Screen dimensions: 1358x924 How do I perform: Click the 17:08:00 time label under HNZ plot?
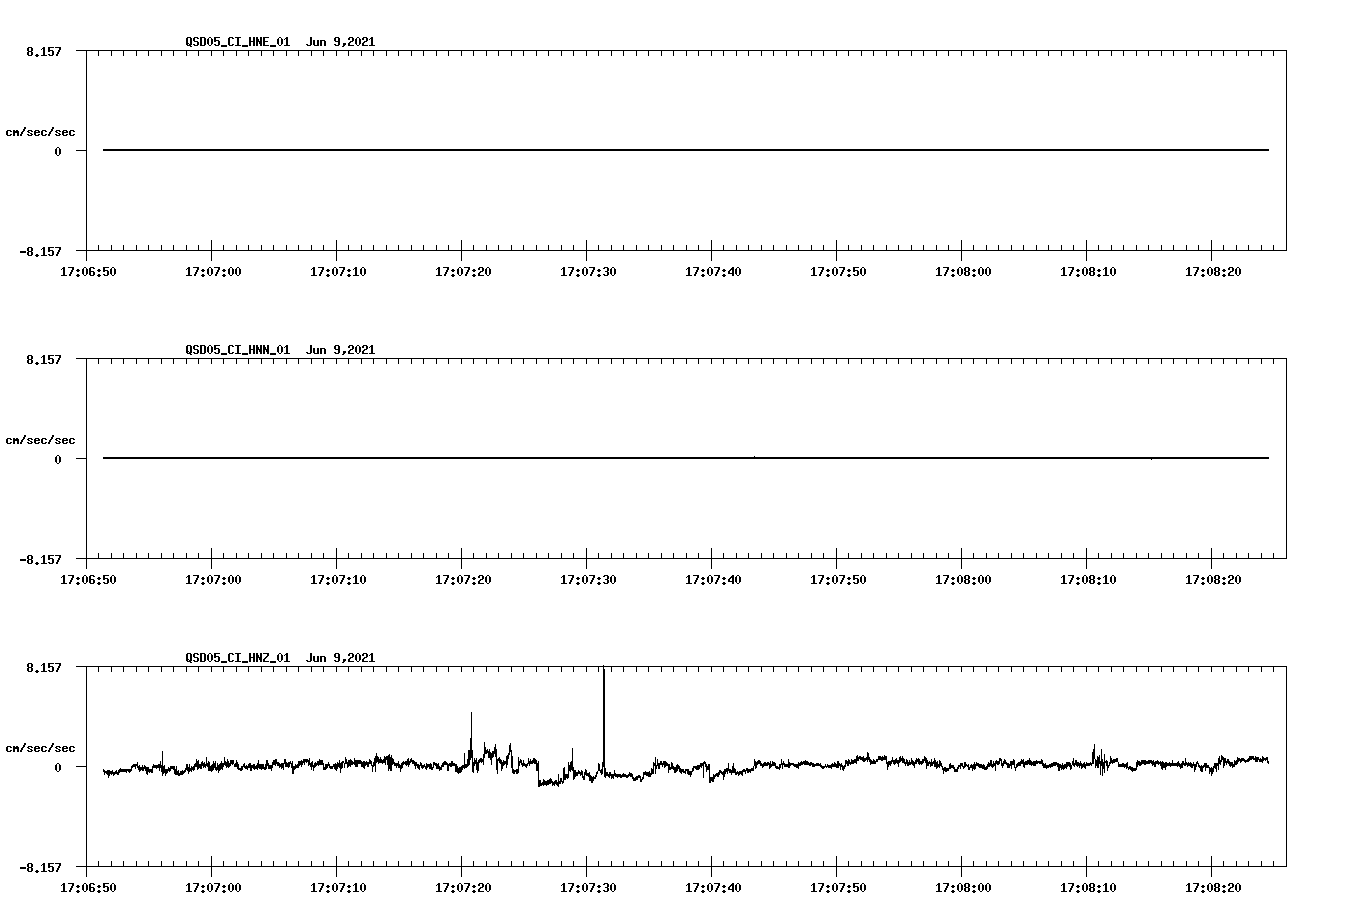coord(963,887)
